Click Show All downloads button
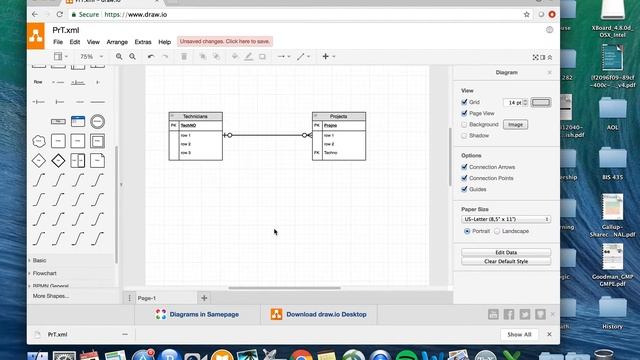640x360 pixels. pos(519,334)
